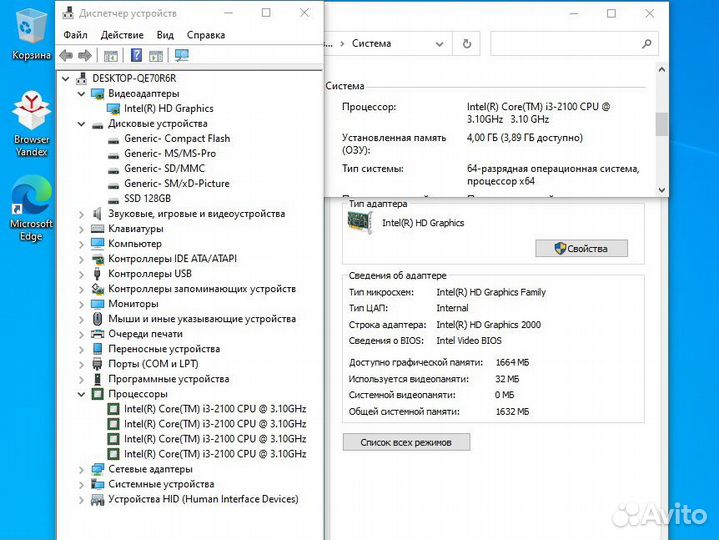Click the Сетевые адаптеры network icon
The height and width of the screenshot is (540, 719).
point(97,469)
